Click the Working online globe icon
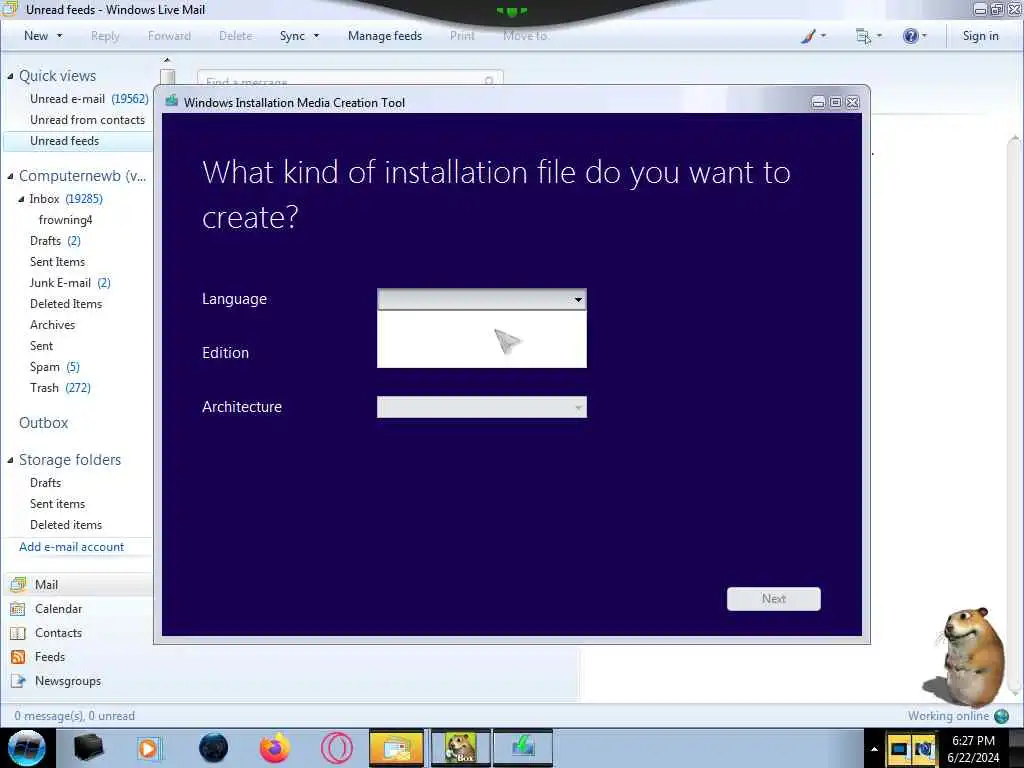This screenshot has height=768, width=1024. [x=1001, y=716]
